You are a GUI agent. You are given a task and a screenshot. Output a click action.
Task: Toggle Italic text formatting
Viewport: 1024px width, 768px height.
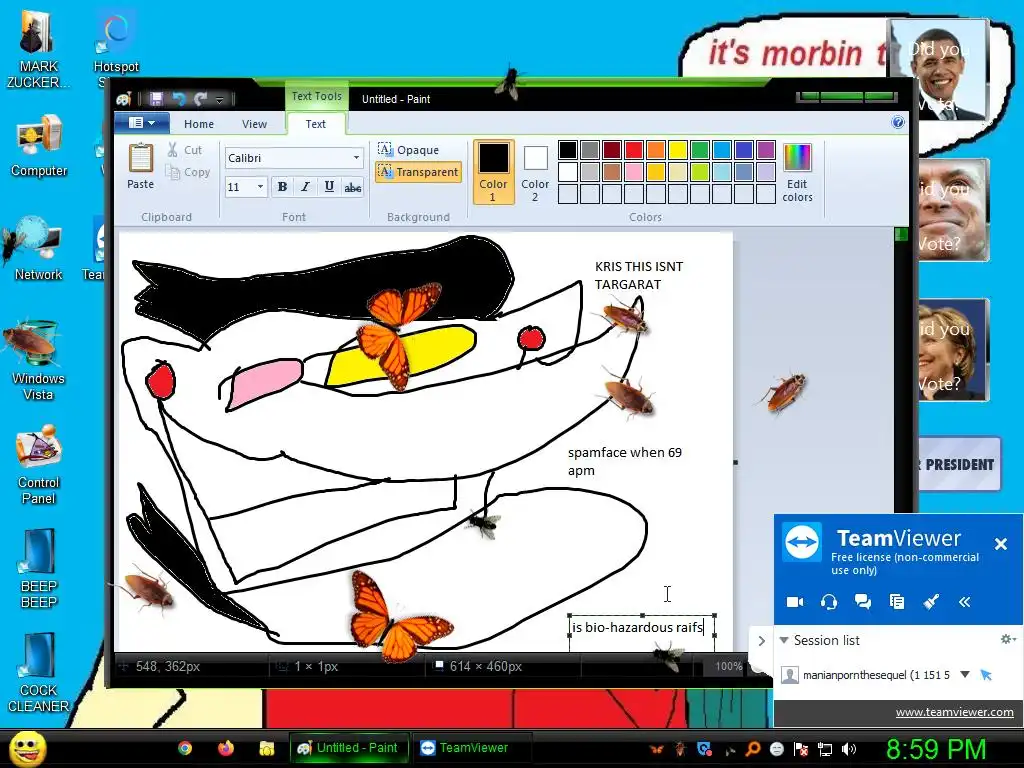[305, 187]
